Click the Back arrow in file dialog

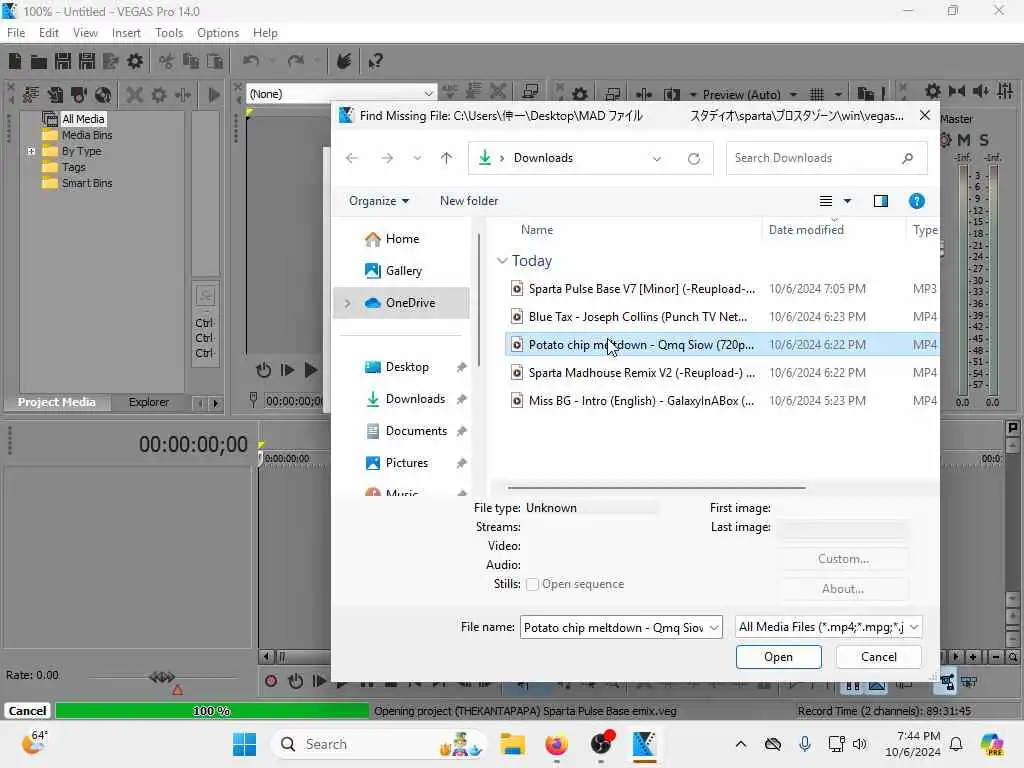352,158
